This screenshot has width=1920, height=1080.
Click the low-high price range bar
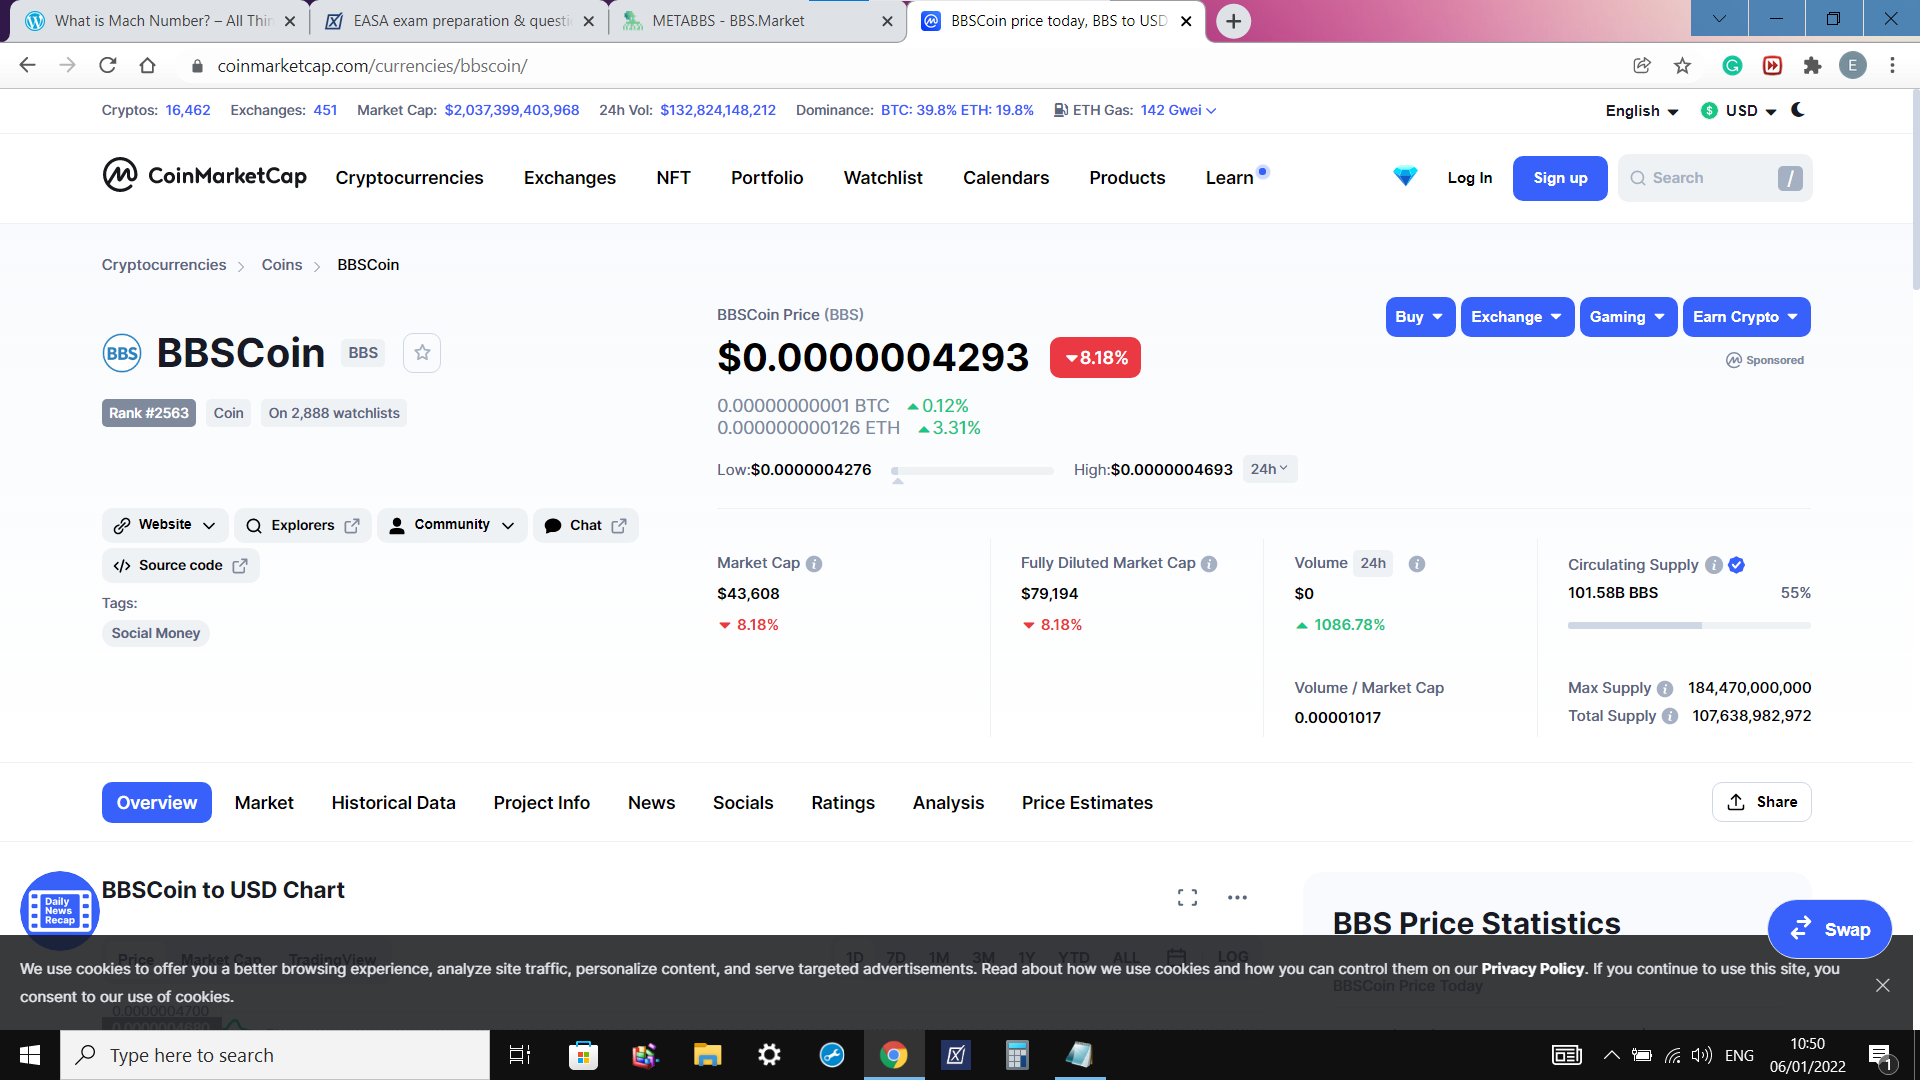pyautogui.click(x=972, y=470)
